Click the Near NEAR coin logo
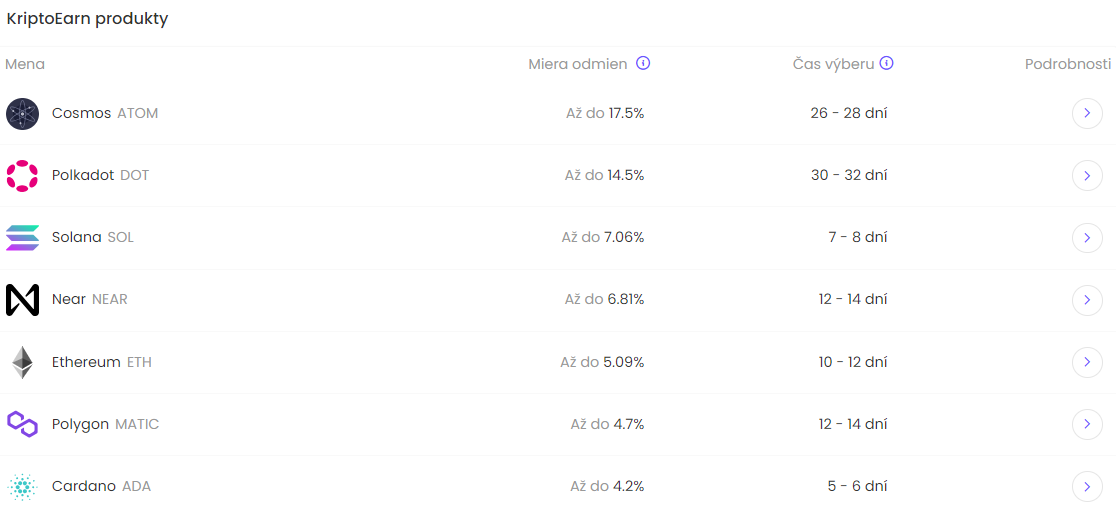The image size is (1116, 512). tap(22, 300)
